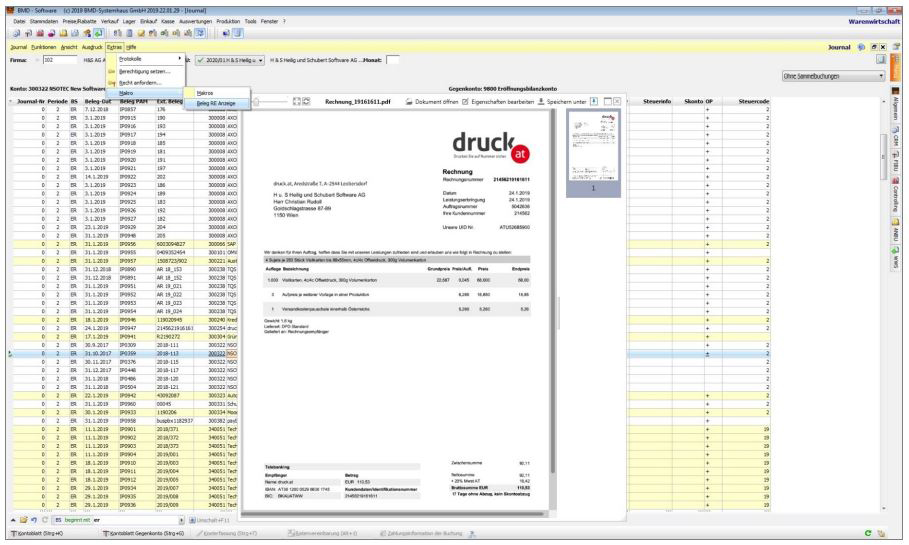
Task: Click the Makro entry in Extras menu
Action: 145,93
